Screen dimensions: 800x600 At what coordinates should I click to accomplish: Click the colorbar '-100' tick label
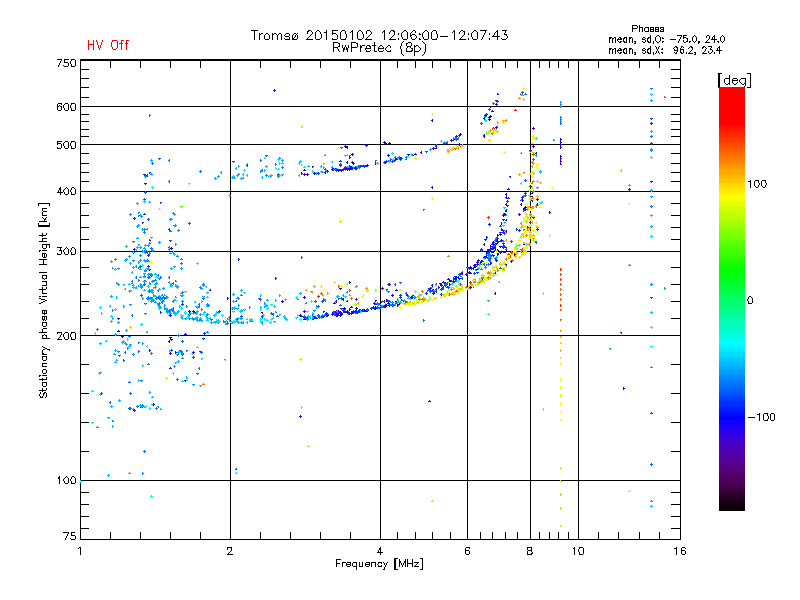(761, 417)
